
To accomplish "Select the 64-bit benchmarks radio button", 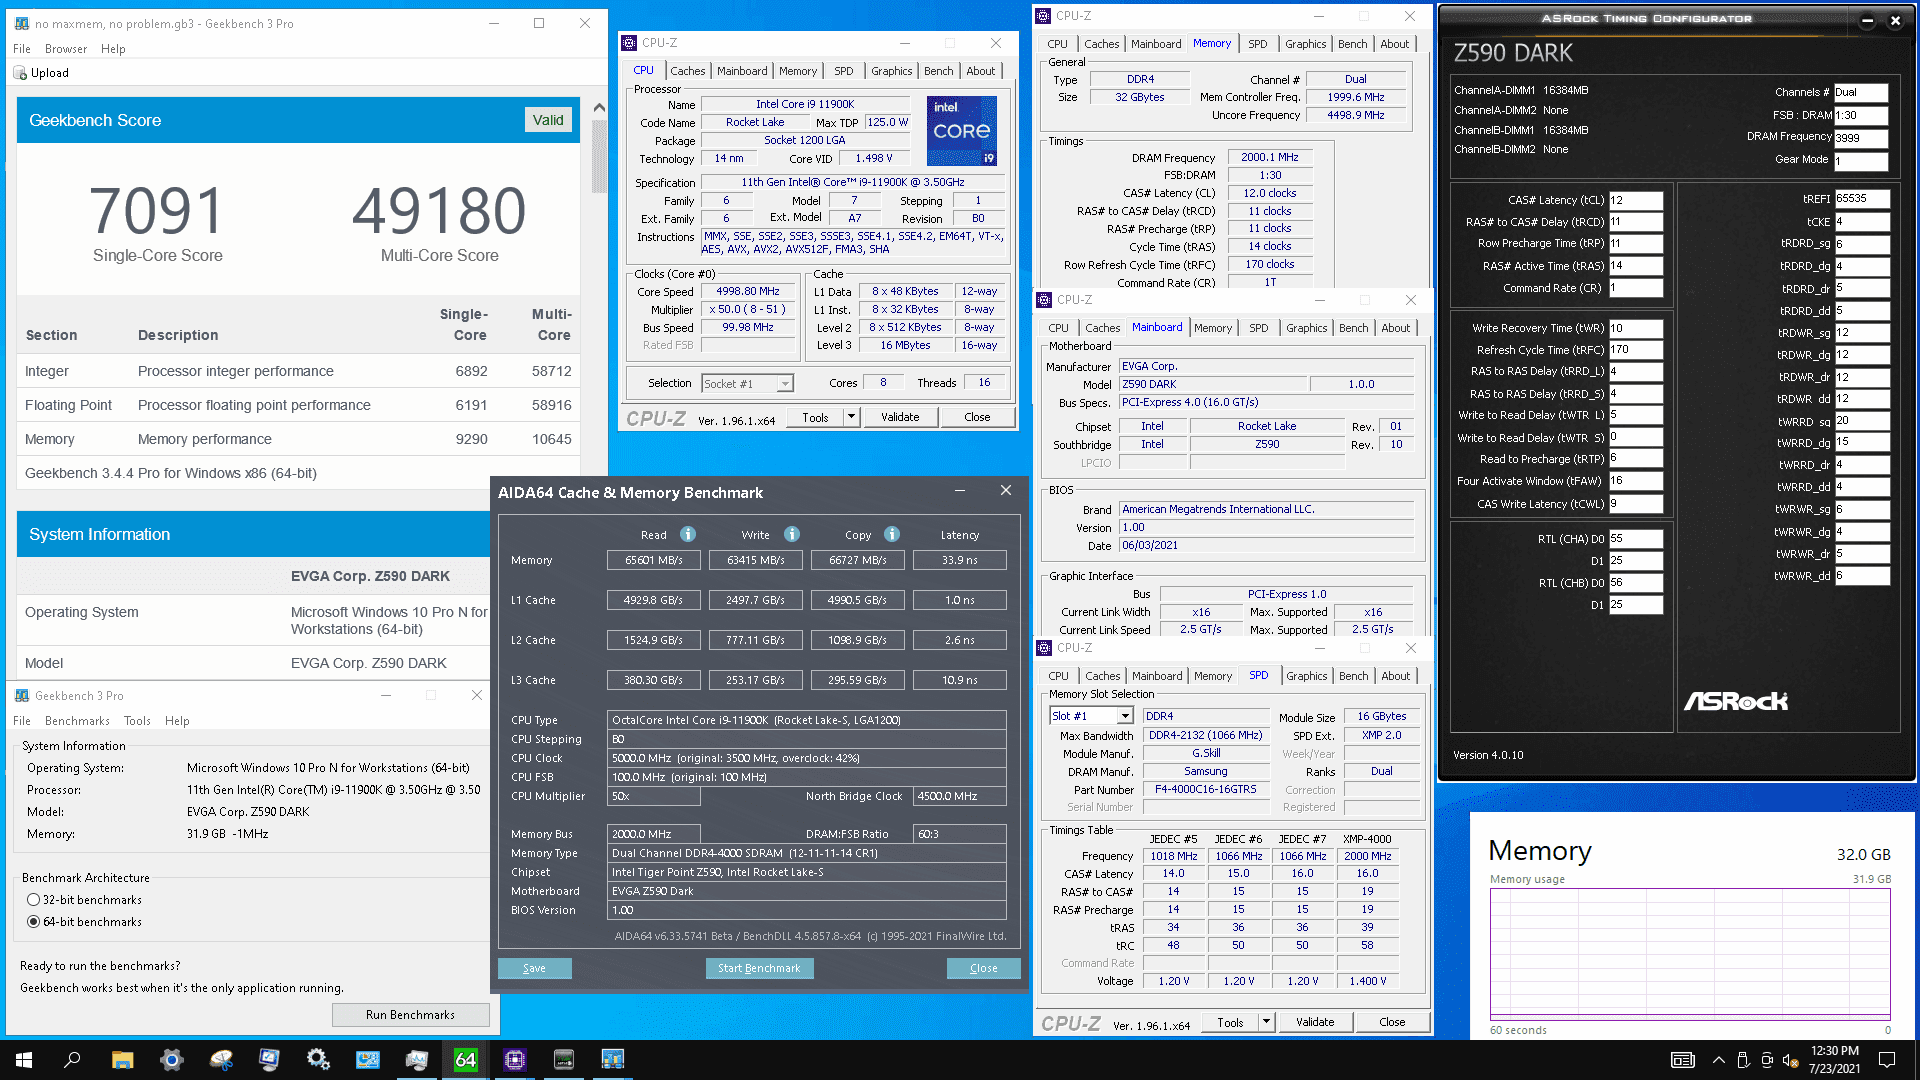I will tap(34, 922).
